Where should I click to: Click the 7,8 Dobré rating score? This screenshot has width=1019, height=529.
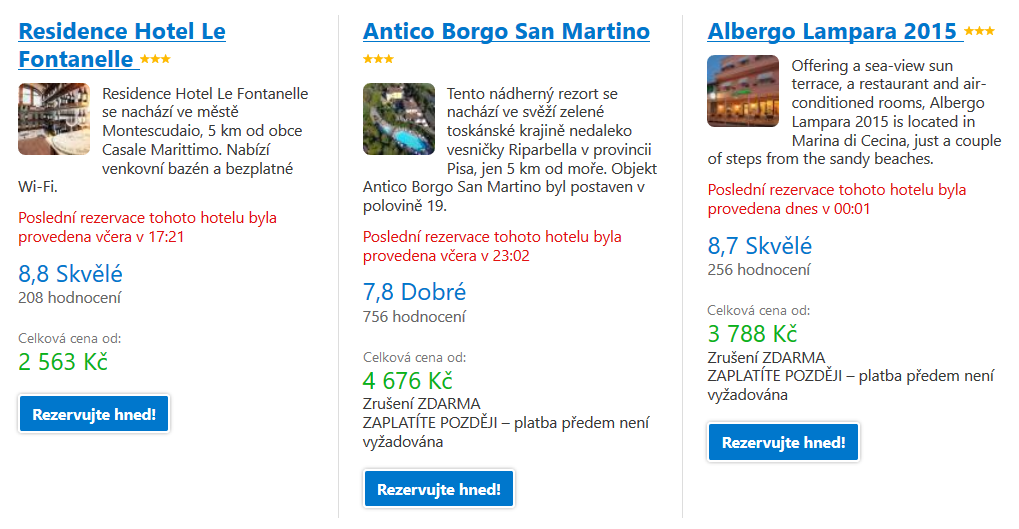coord(414,292)
